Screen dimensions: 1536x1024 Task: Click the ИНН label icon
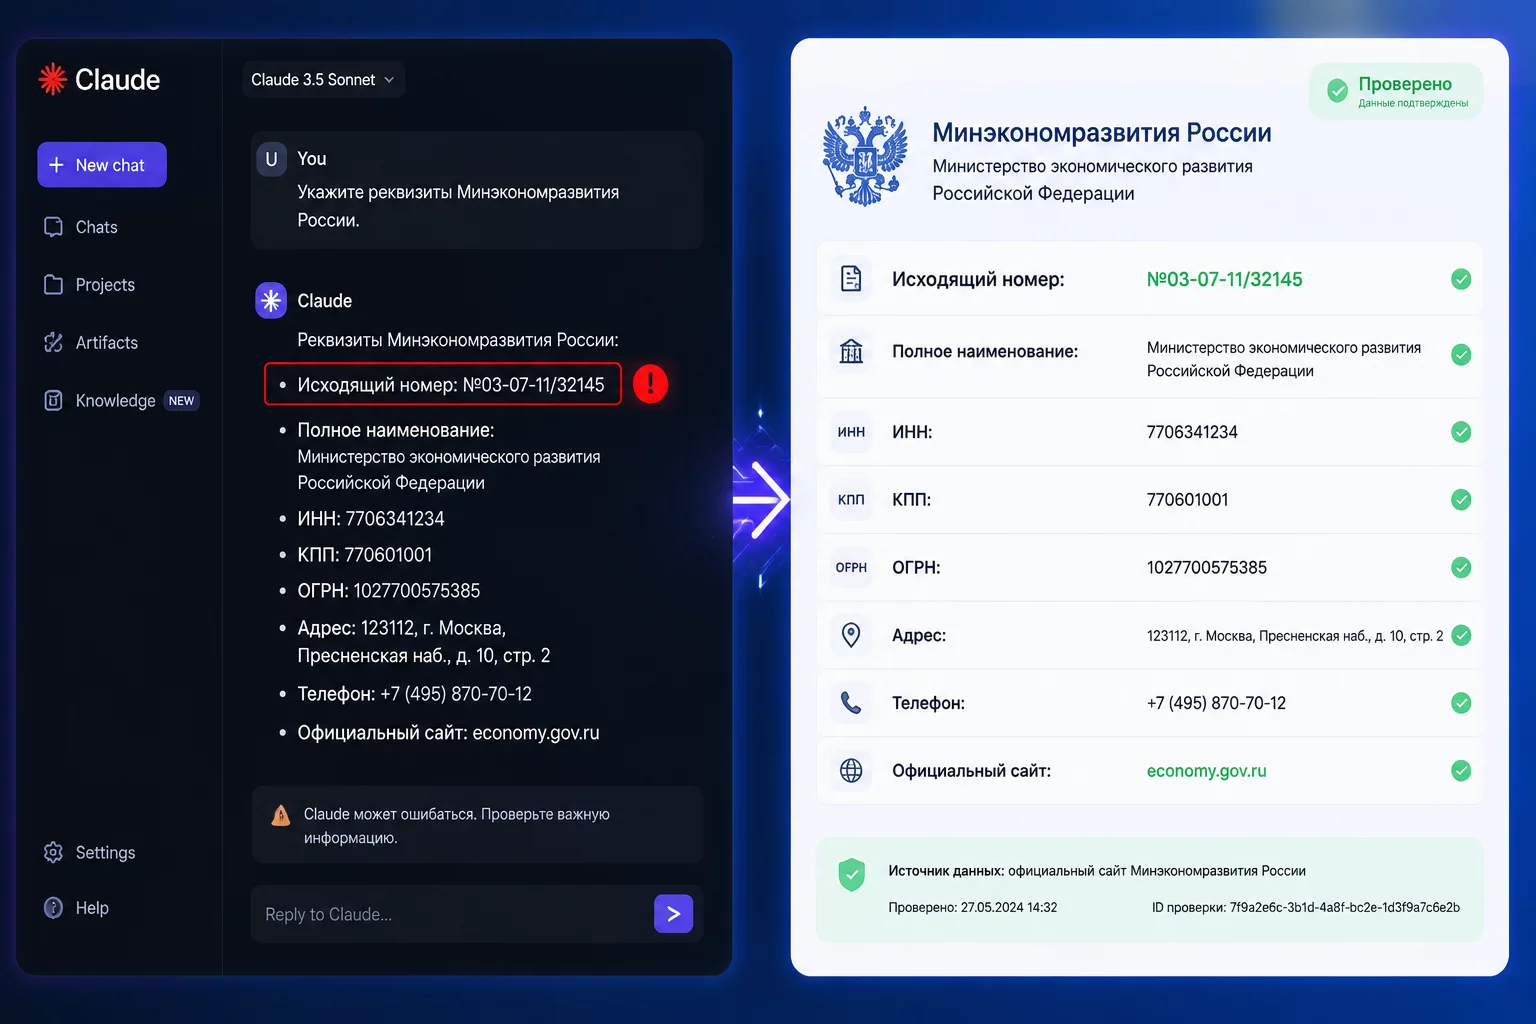tap(851, 432)
